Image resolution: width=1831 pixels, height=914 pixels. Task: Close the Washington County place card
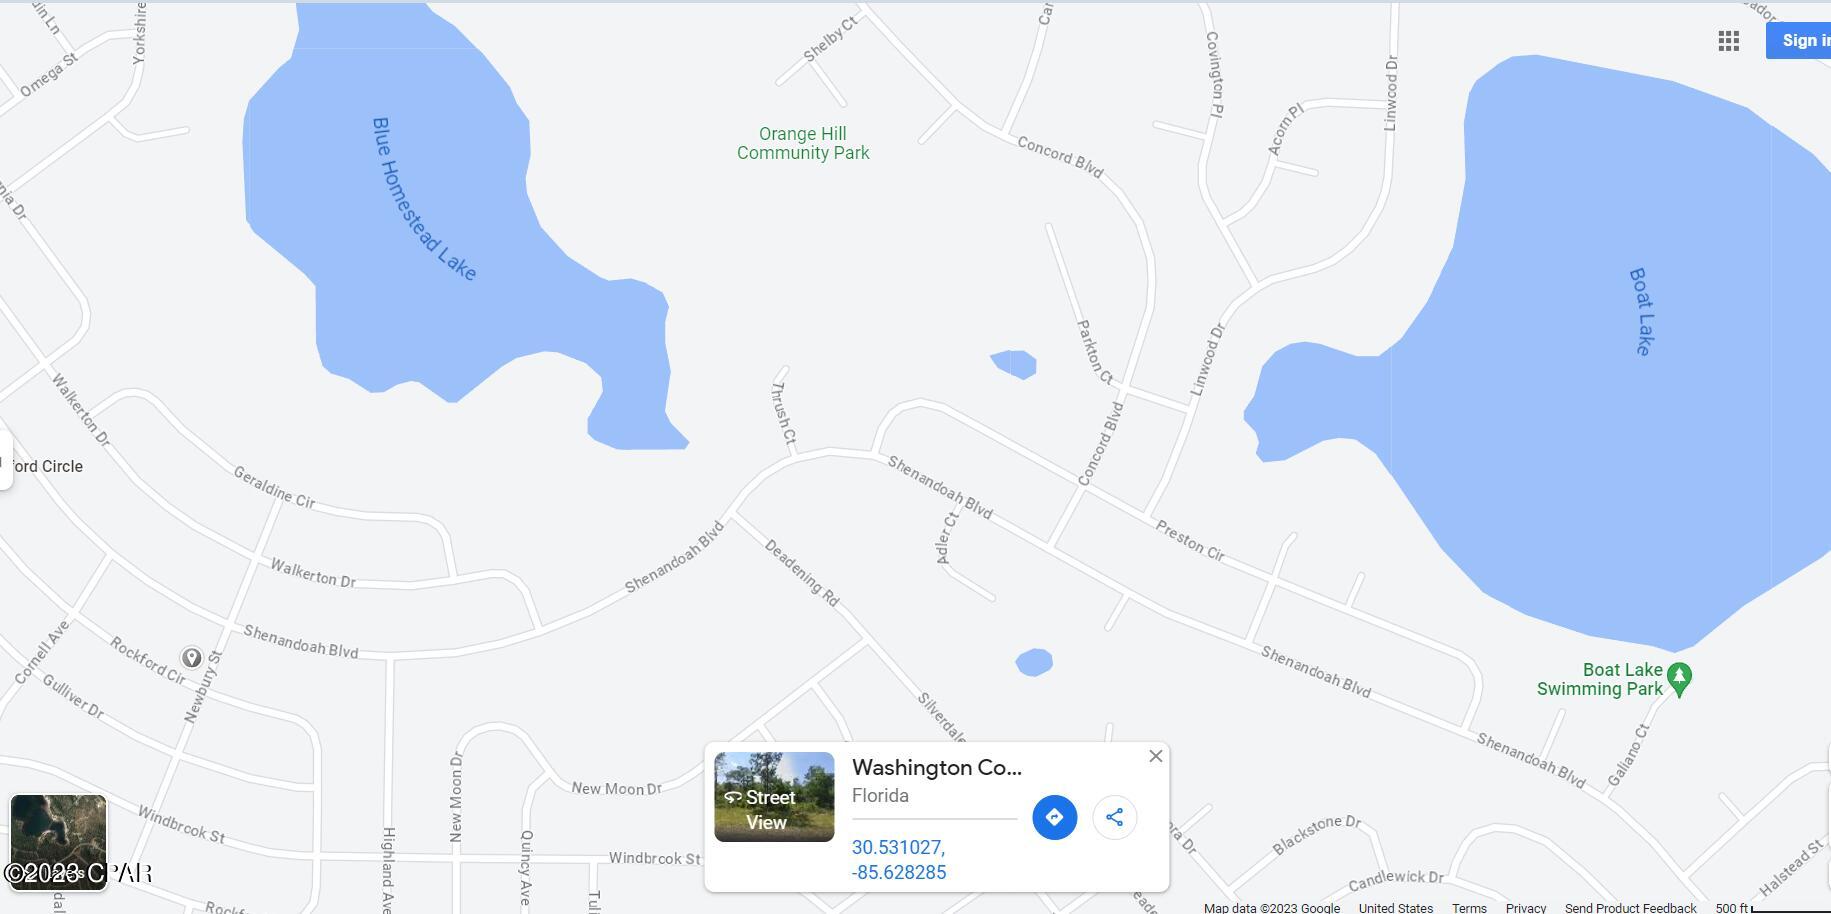tap(1155, 756)
